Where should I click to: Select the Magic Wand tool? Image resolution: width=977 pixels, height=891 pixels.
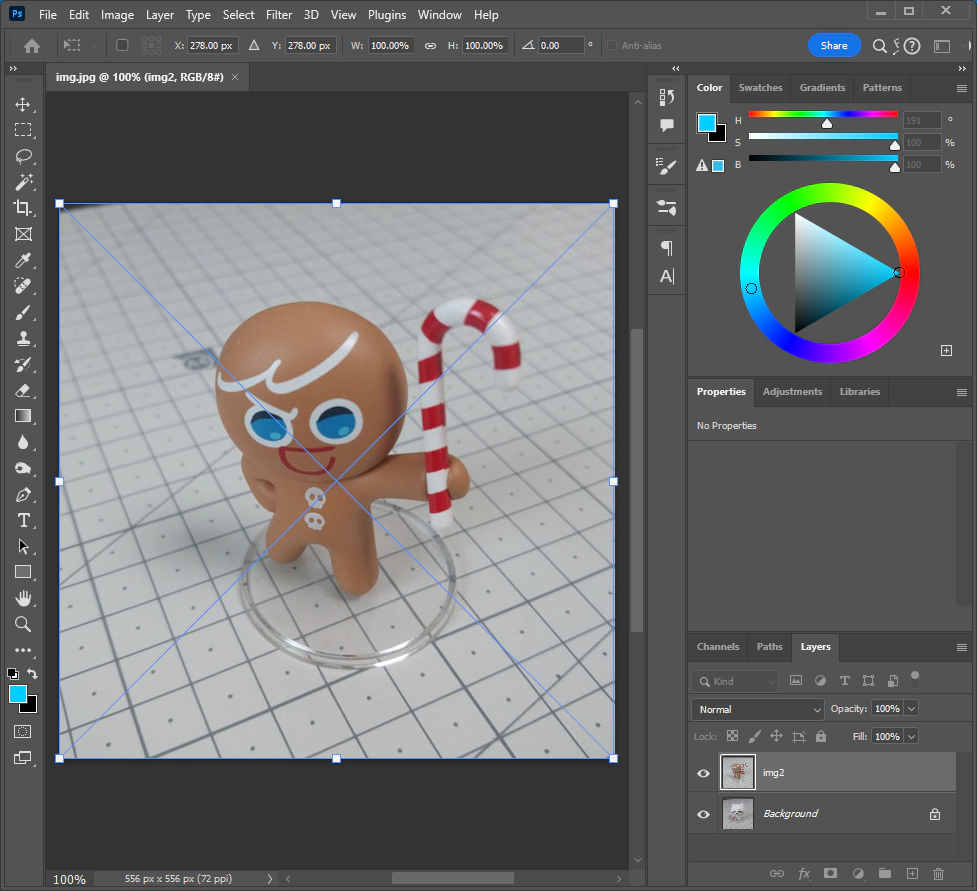click(23, 182)
